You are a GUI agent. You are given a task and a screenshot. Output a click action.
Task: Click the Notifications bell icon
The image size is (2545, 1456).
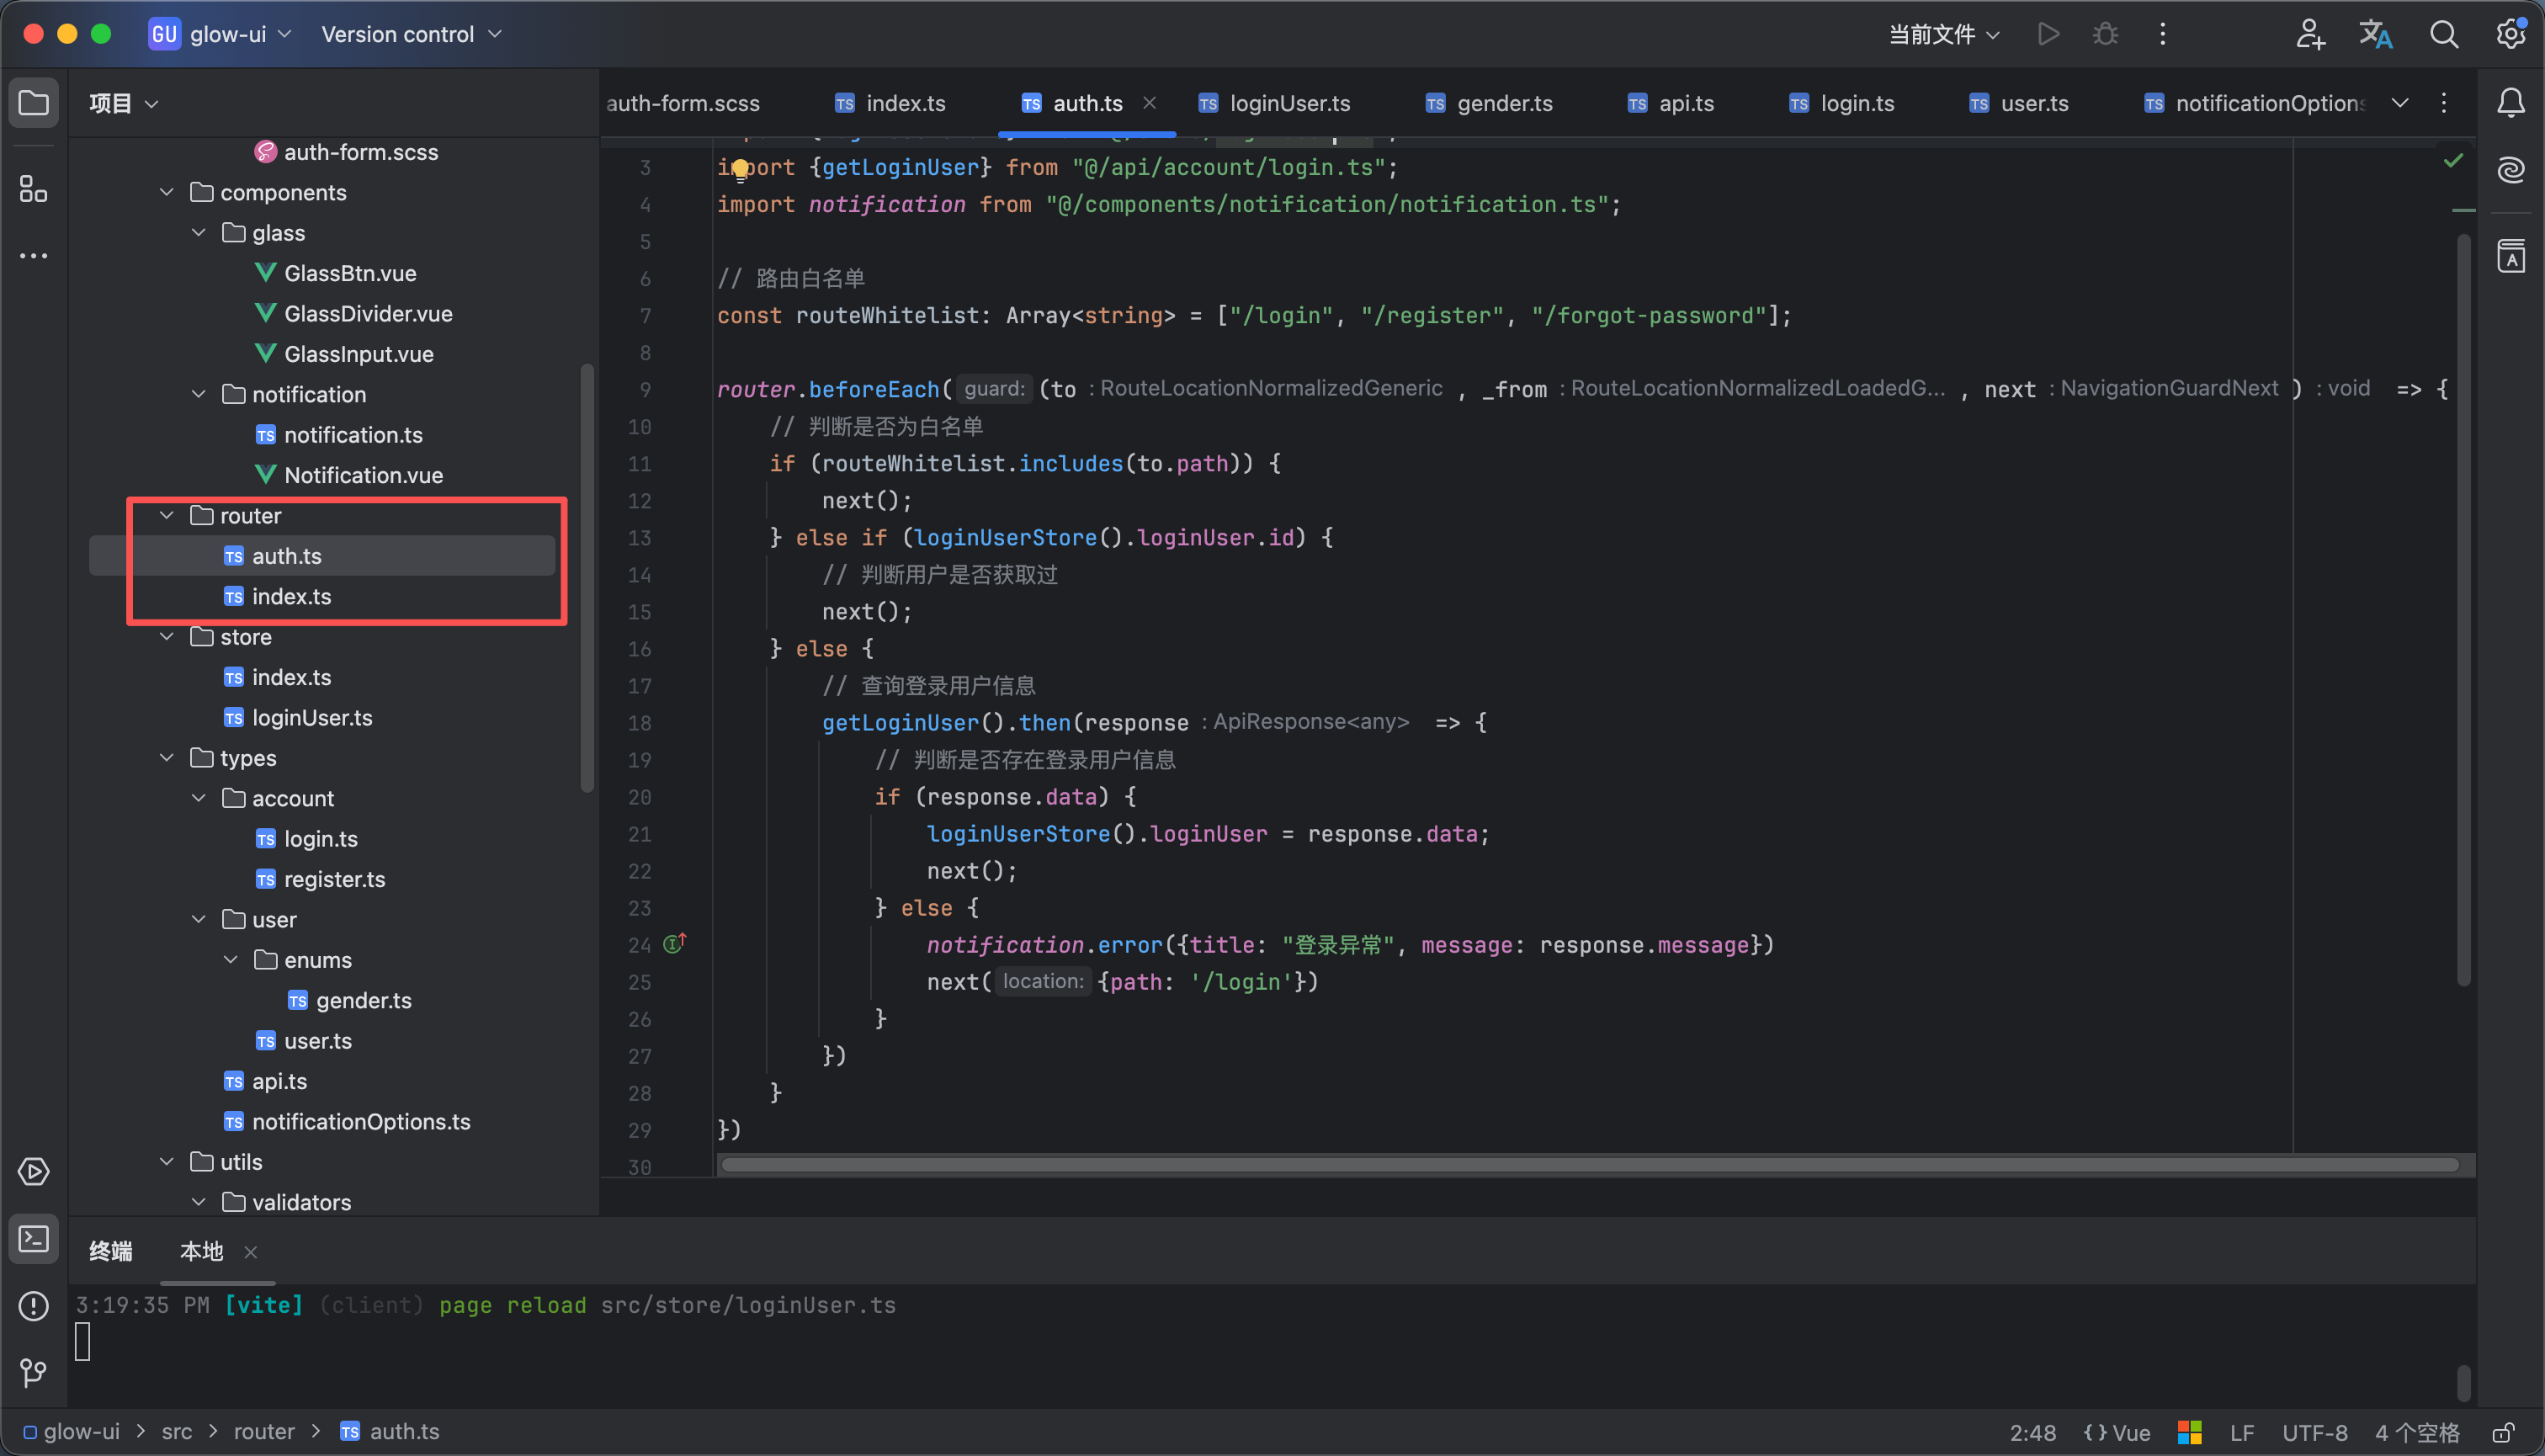(2510, 103)
